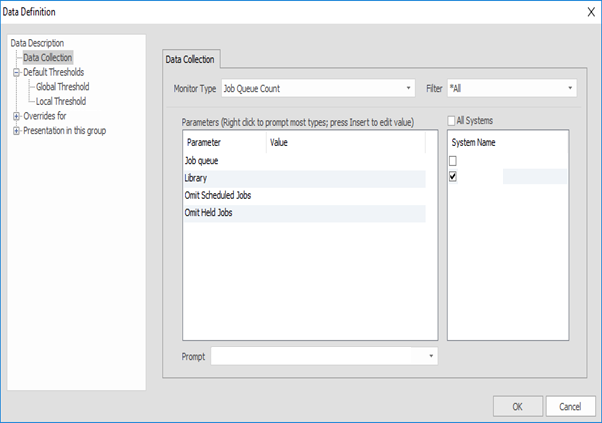This screenshot has width=602, height=423.
Task: Expand the Overrides for tree node
Action: click(x=16, y=116)
